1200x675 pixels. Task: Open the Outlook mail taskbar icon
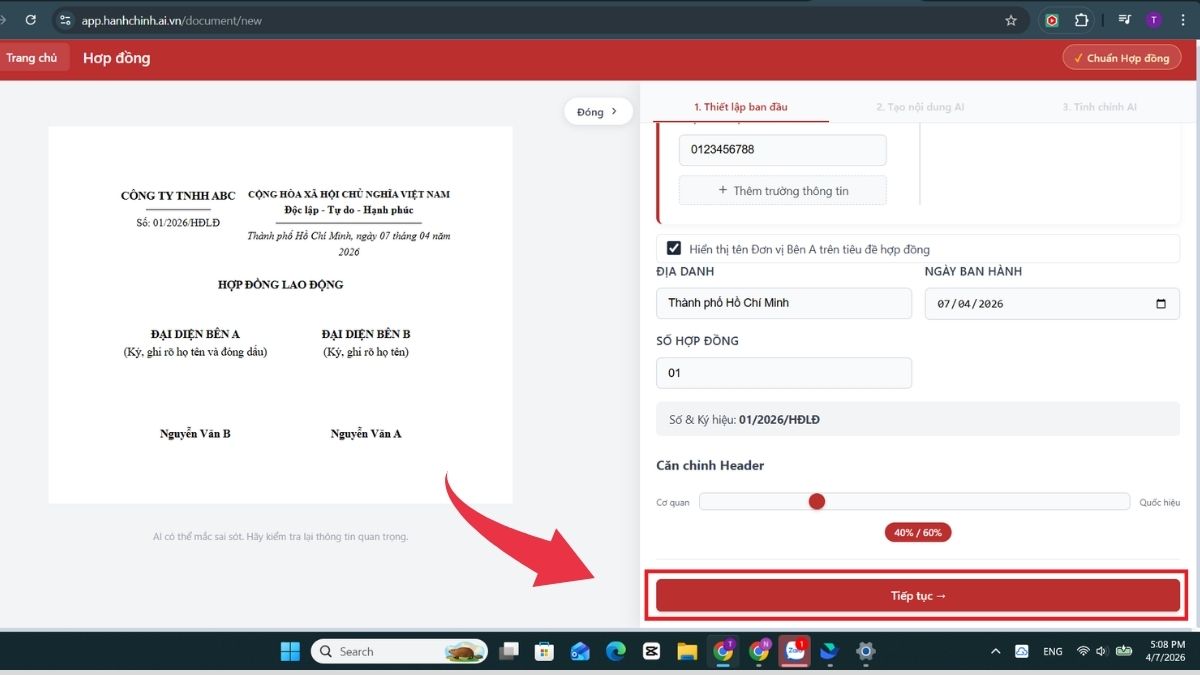(x=580, y=651)
